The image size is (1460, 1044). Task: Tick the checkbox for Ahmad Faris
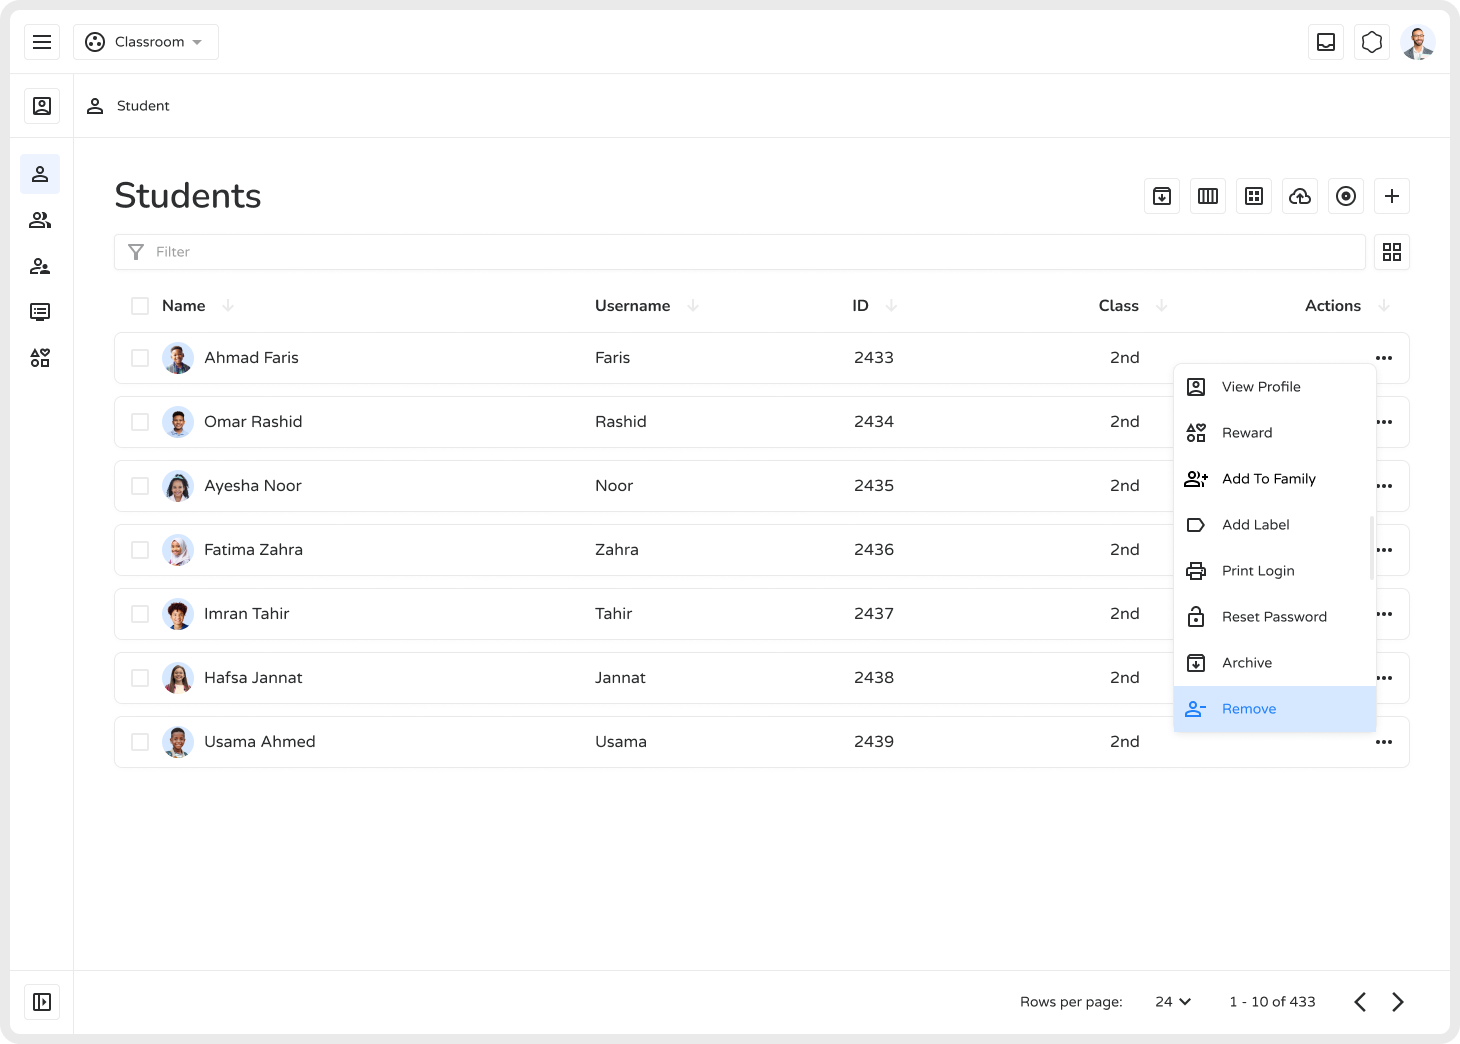pyautogui.click(x=140, y=358)
